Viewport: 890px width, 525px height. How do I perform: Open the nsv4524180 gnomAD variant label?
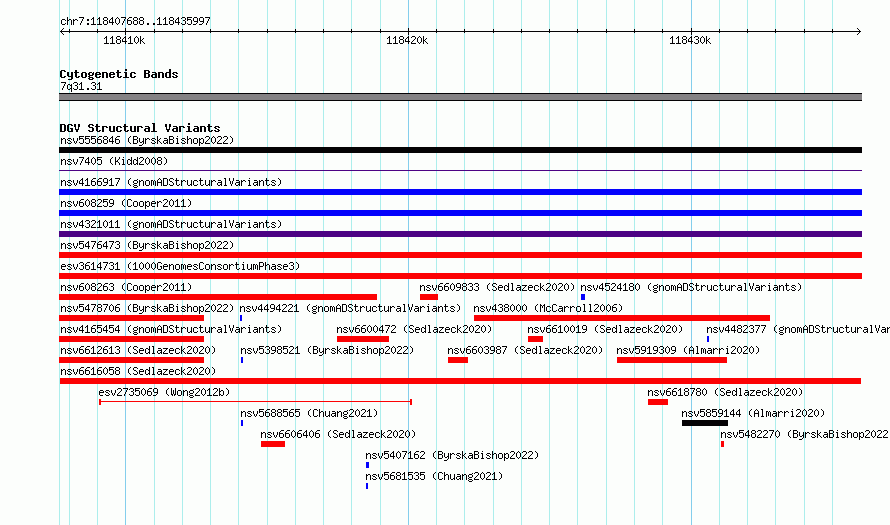pyautogui.click(x=691, y=287)
